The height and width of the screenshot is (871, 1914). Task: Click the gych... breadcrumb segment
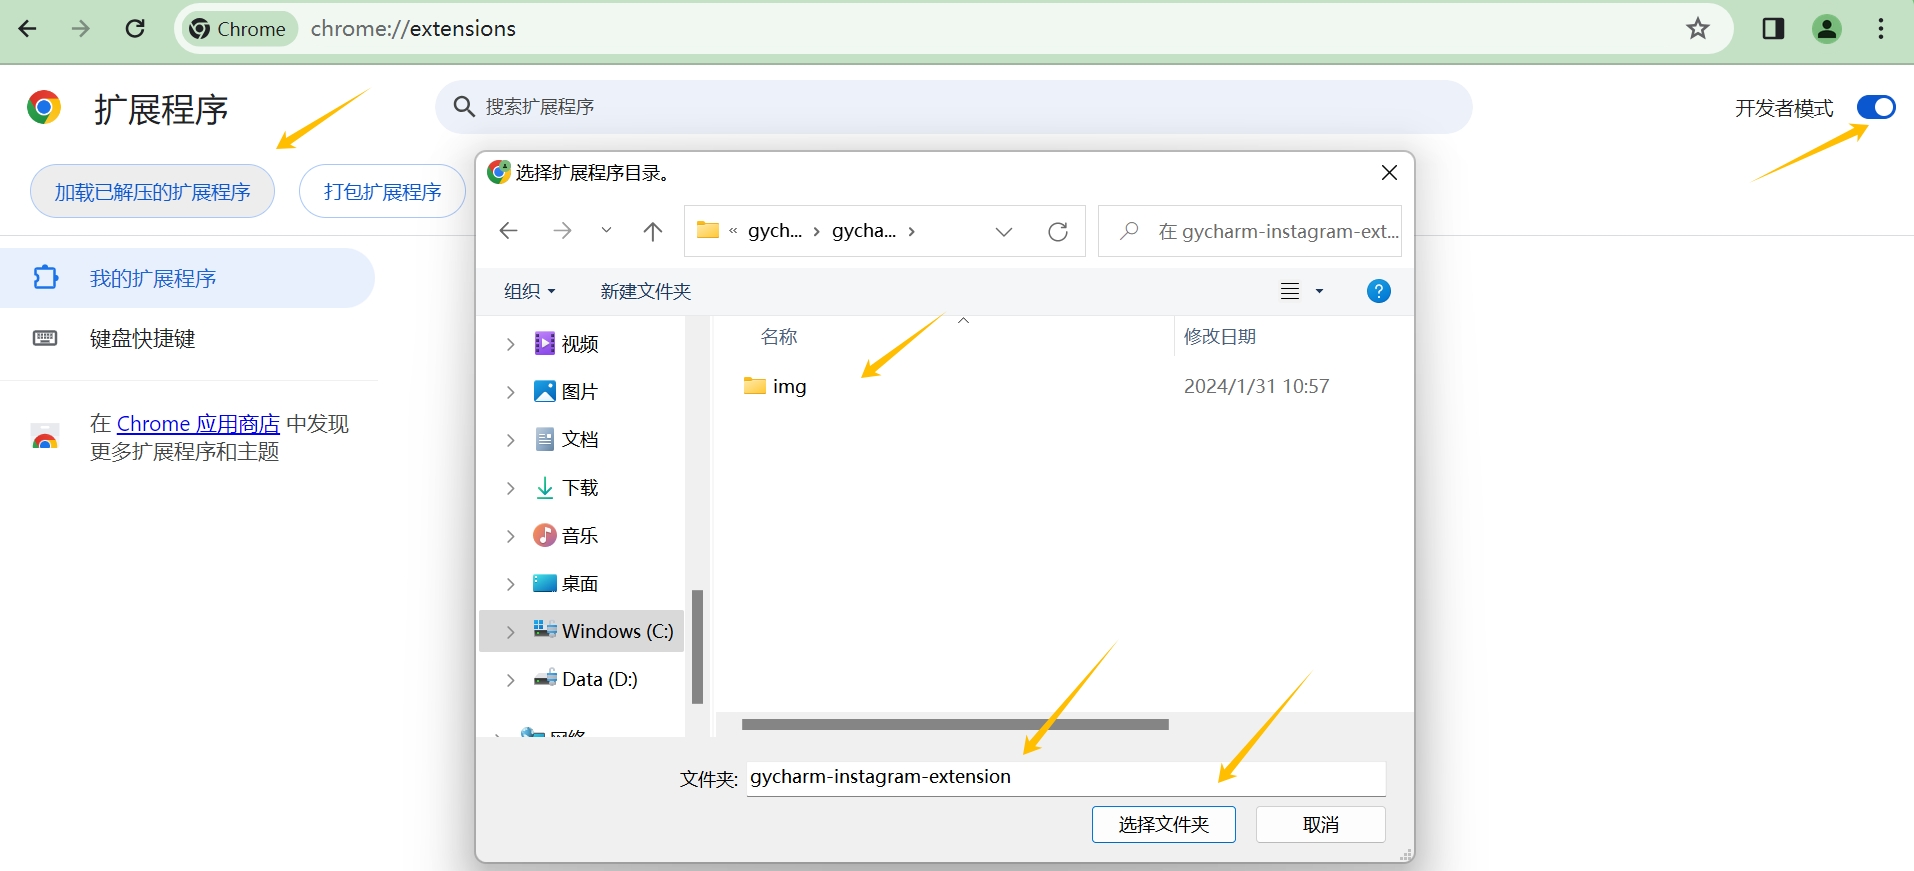775,231
